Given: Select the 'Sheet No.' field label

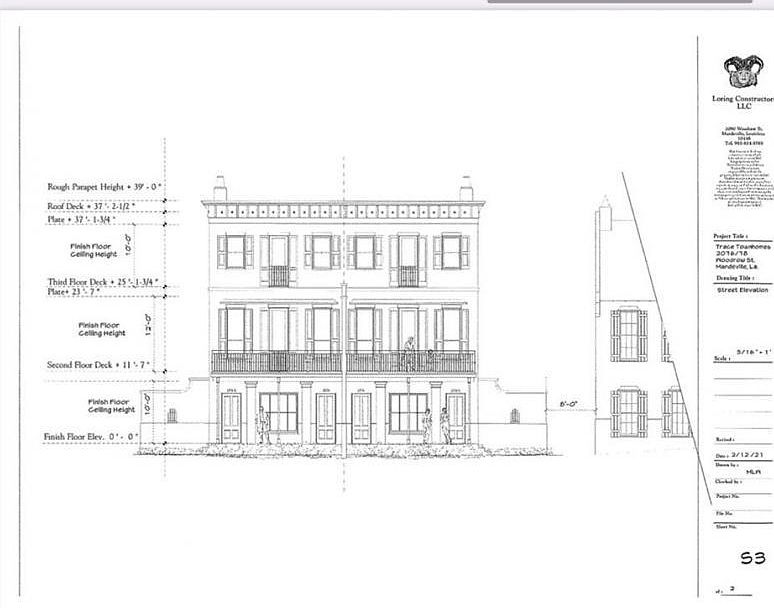Looking at the screenshot, I should point(726,527).
